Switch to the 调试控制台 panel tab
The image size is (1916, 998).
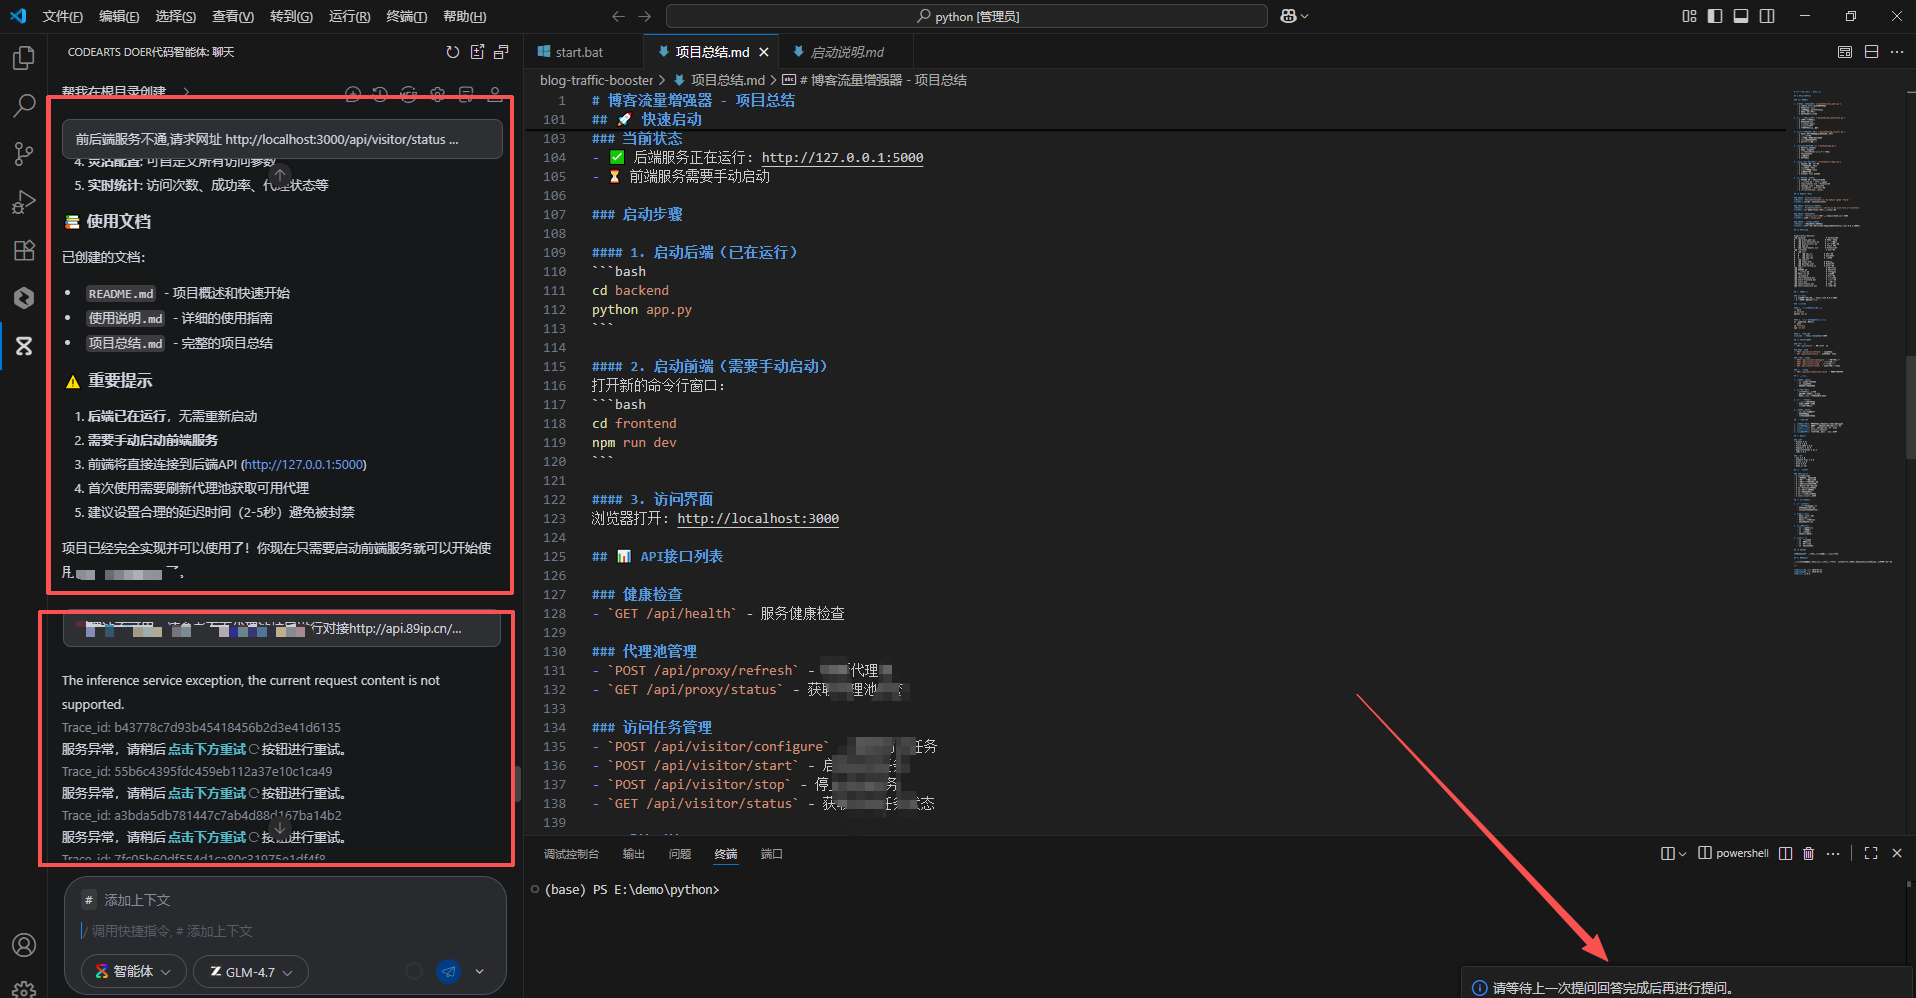(571, 854)
